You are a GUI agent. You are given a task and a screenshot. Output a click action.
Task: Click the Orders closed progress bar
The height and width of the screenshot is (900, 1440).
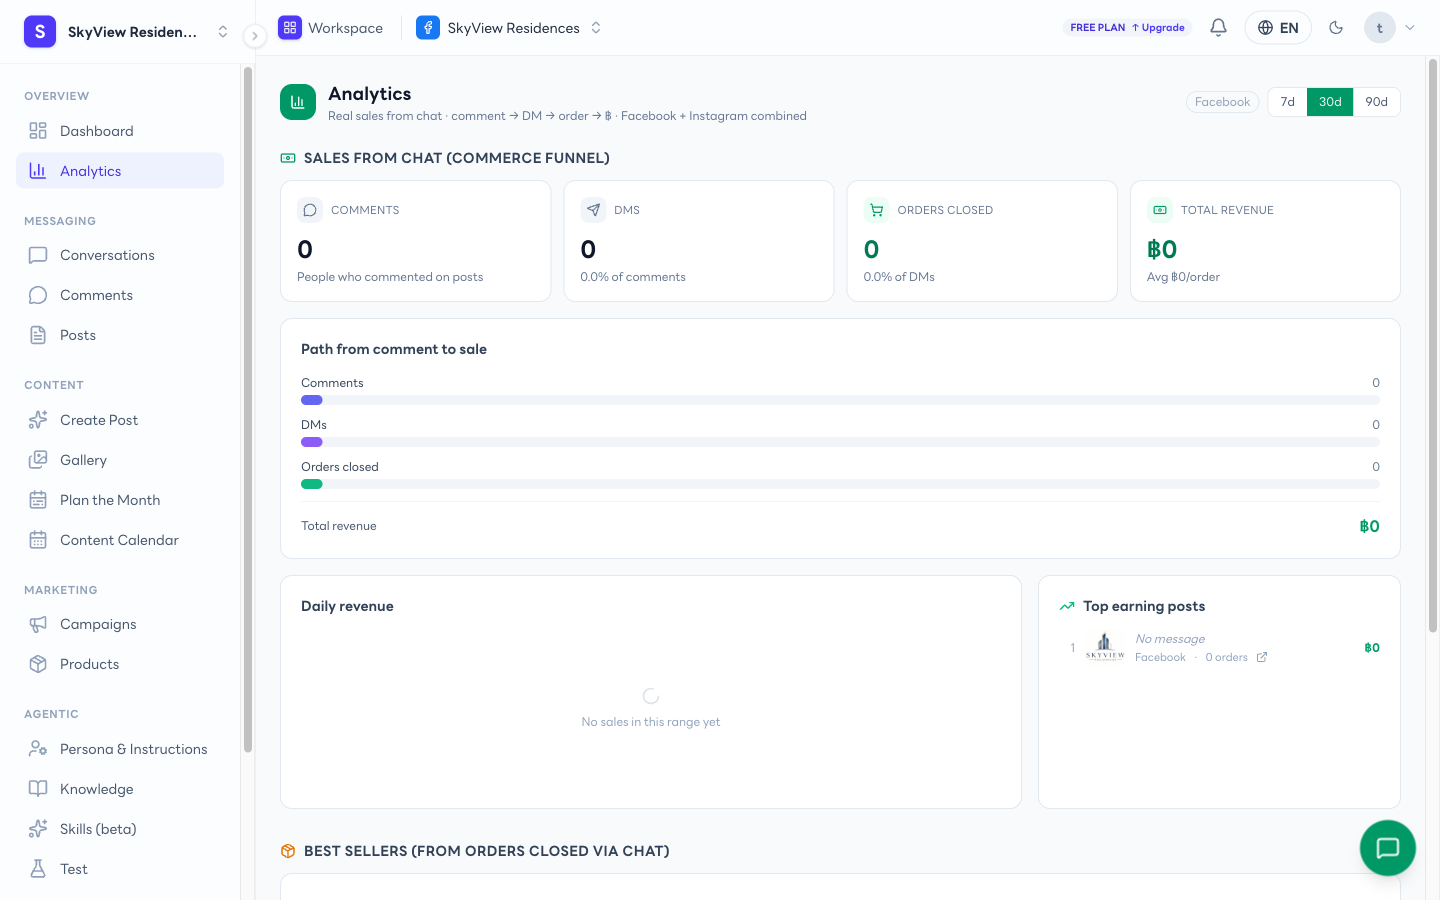pos(840,484)
